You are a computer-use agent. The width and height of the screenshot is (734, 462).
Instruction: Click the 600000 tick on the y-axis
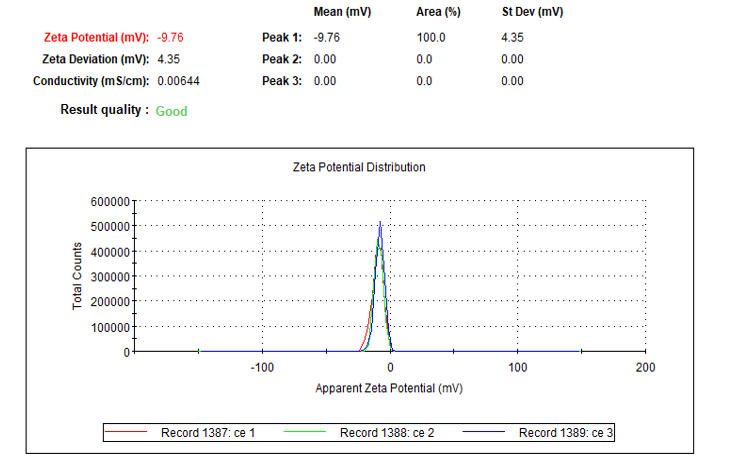110,201
